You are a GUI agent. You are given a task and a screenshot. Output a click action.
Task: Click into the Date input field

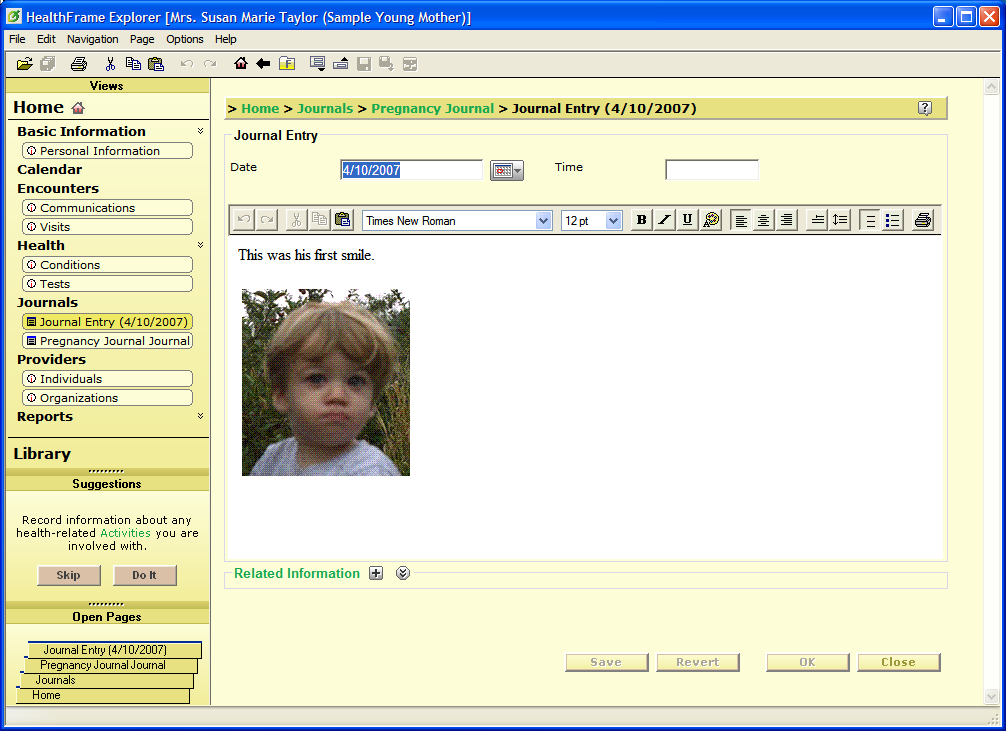411,170
